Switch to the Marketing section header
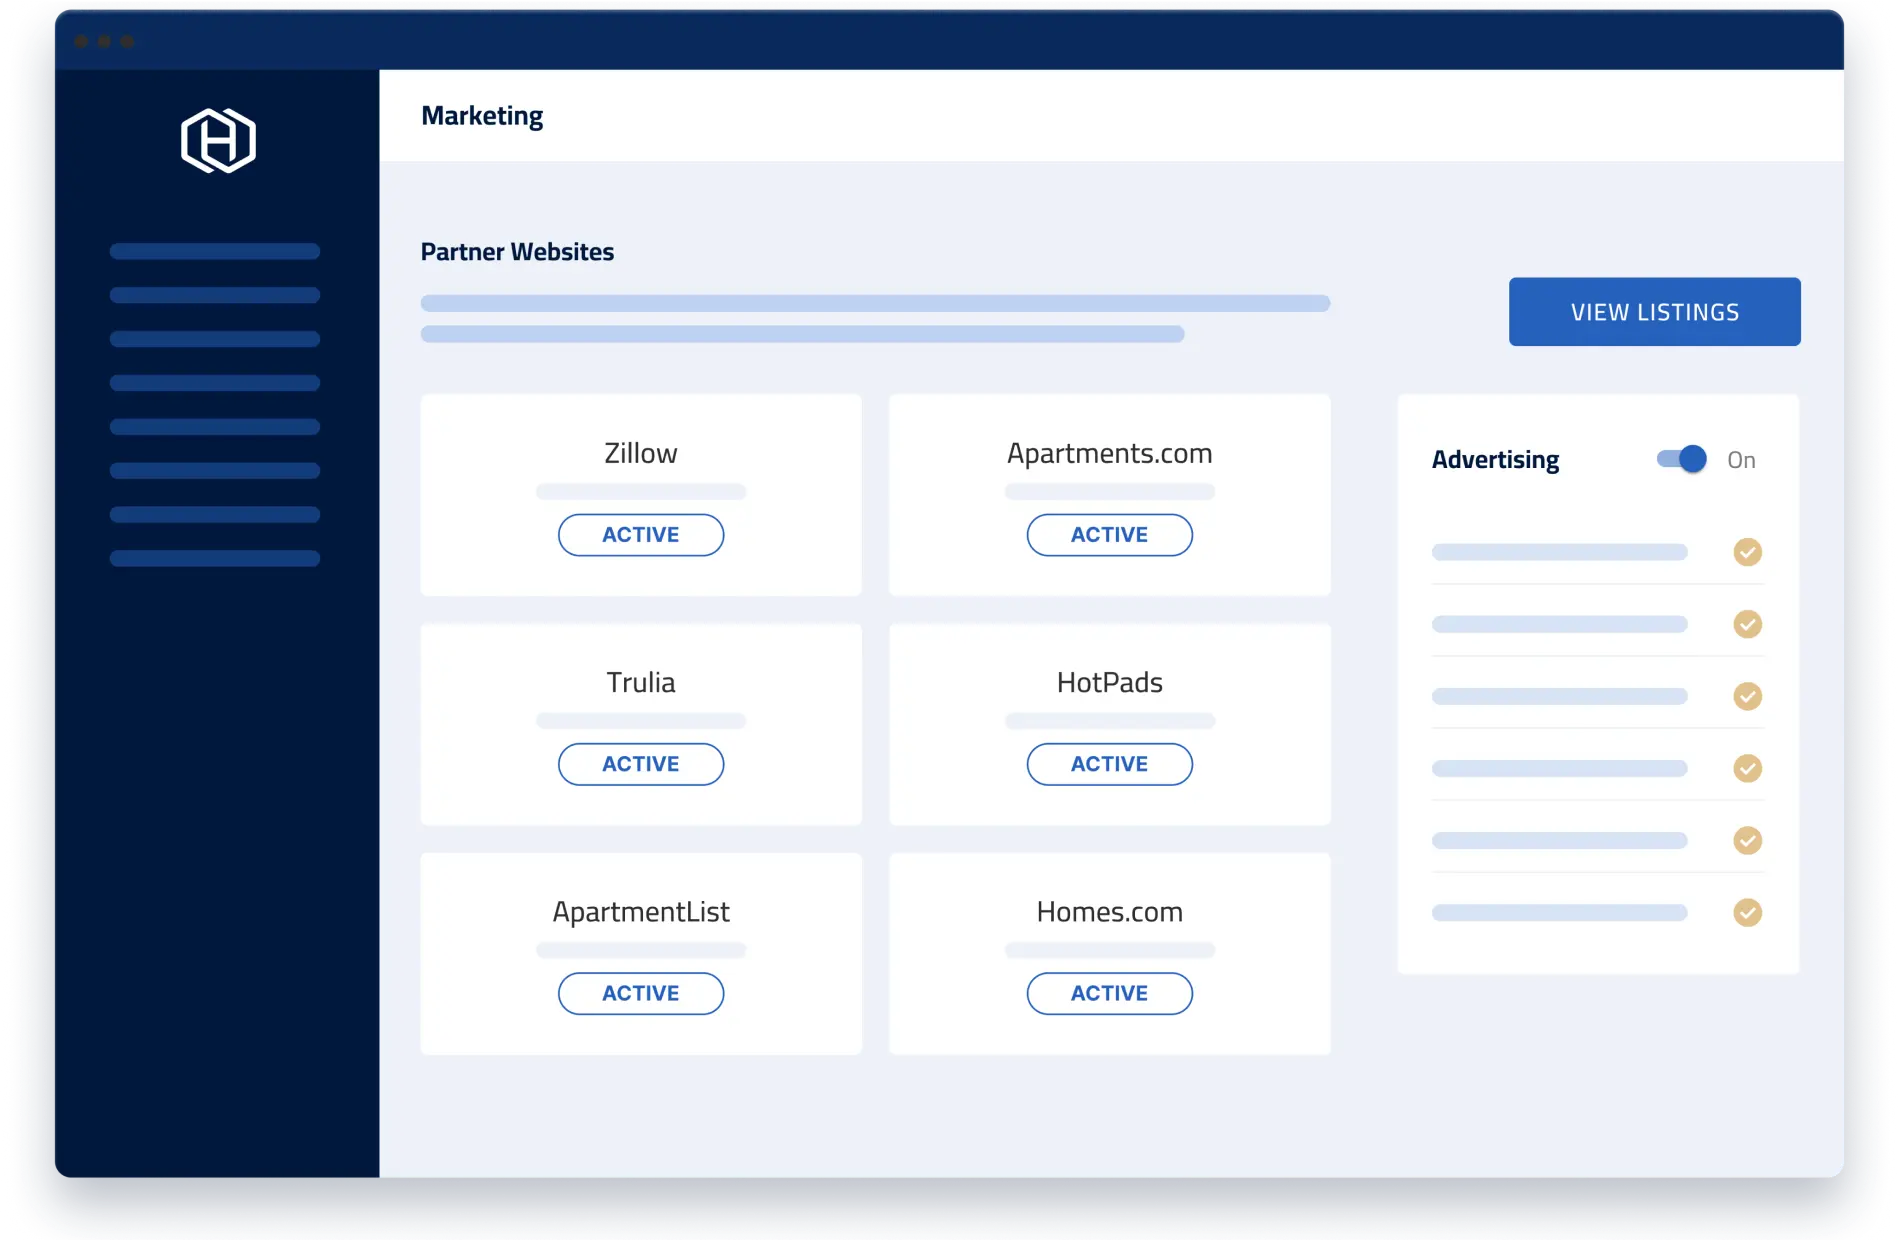The width and height of the screenshot is (1899, 1240). point(482,115)
